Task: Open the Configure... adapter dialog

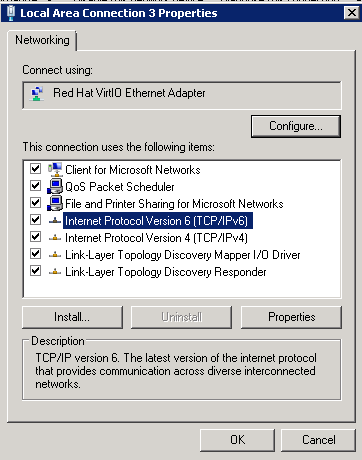Action: tap(296, 126)
